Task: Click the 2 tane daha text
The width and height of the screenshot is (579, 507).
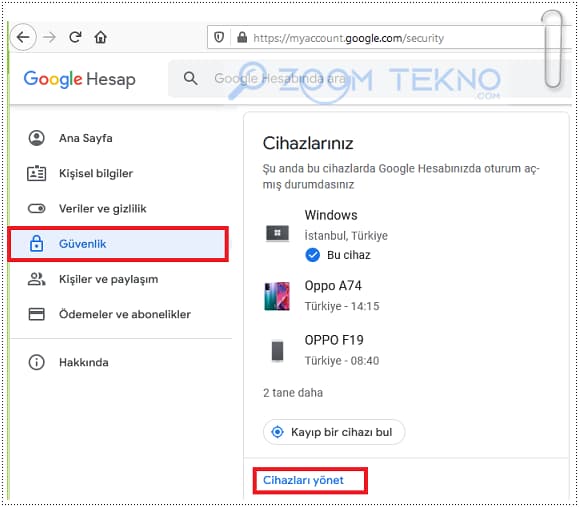Action: [293, 393]
